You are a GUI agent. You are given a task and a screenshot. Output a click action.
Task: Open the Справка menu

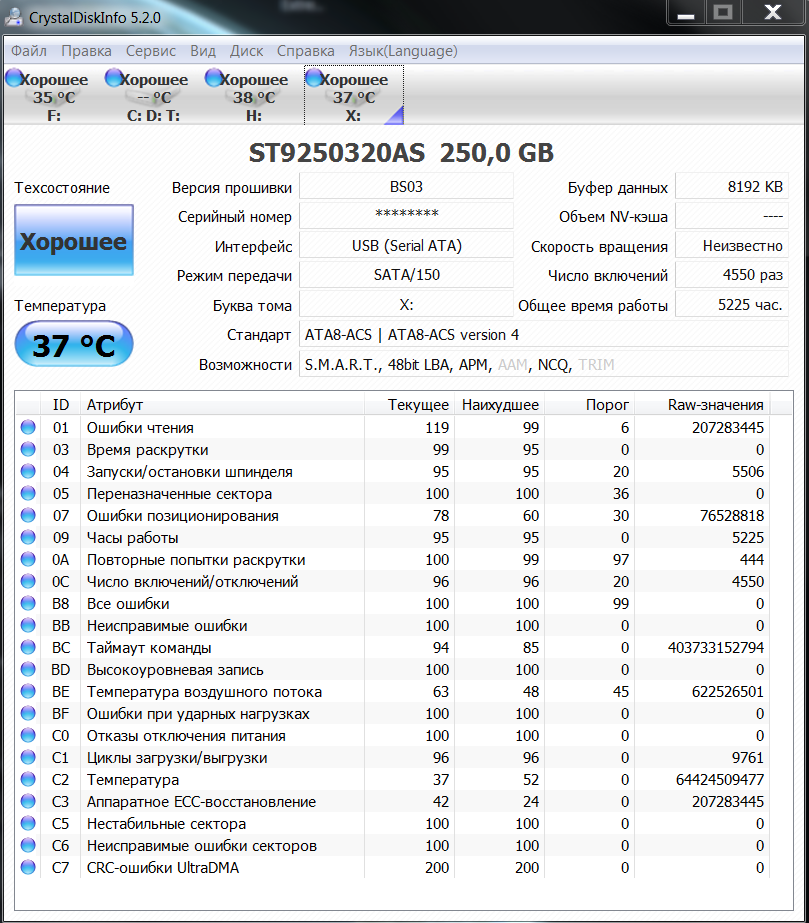(306, 51)
